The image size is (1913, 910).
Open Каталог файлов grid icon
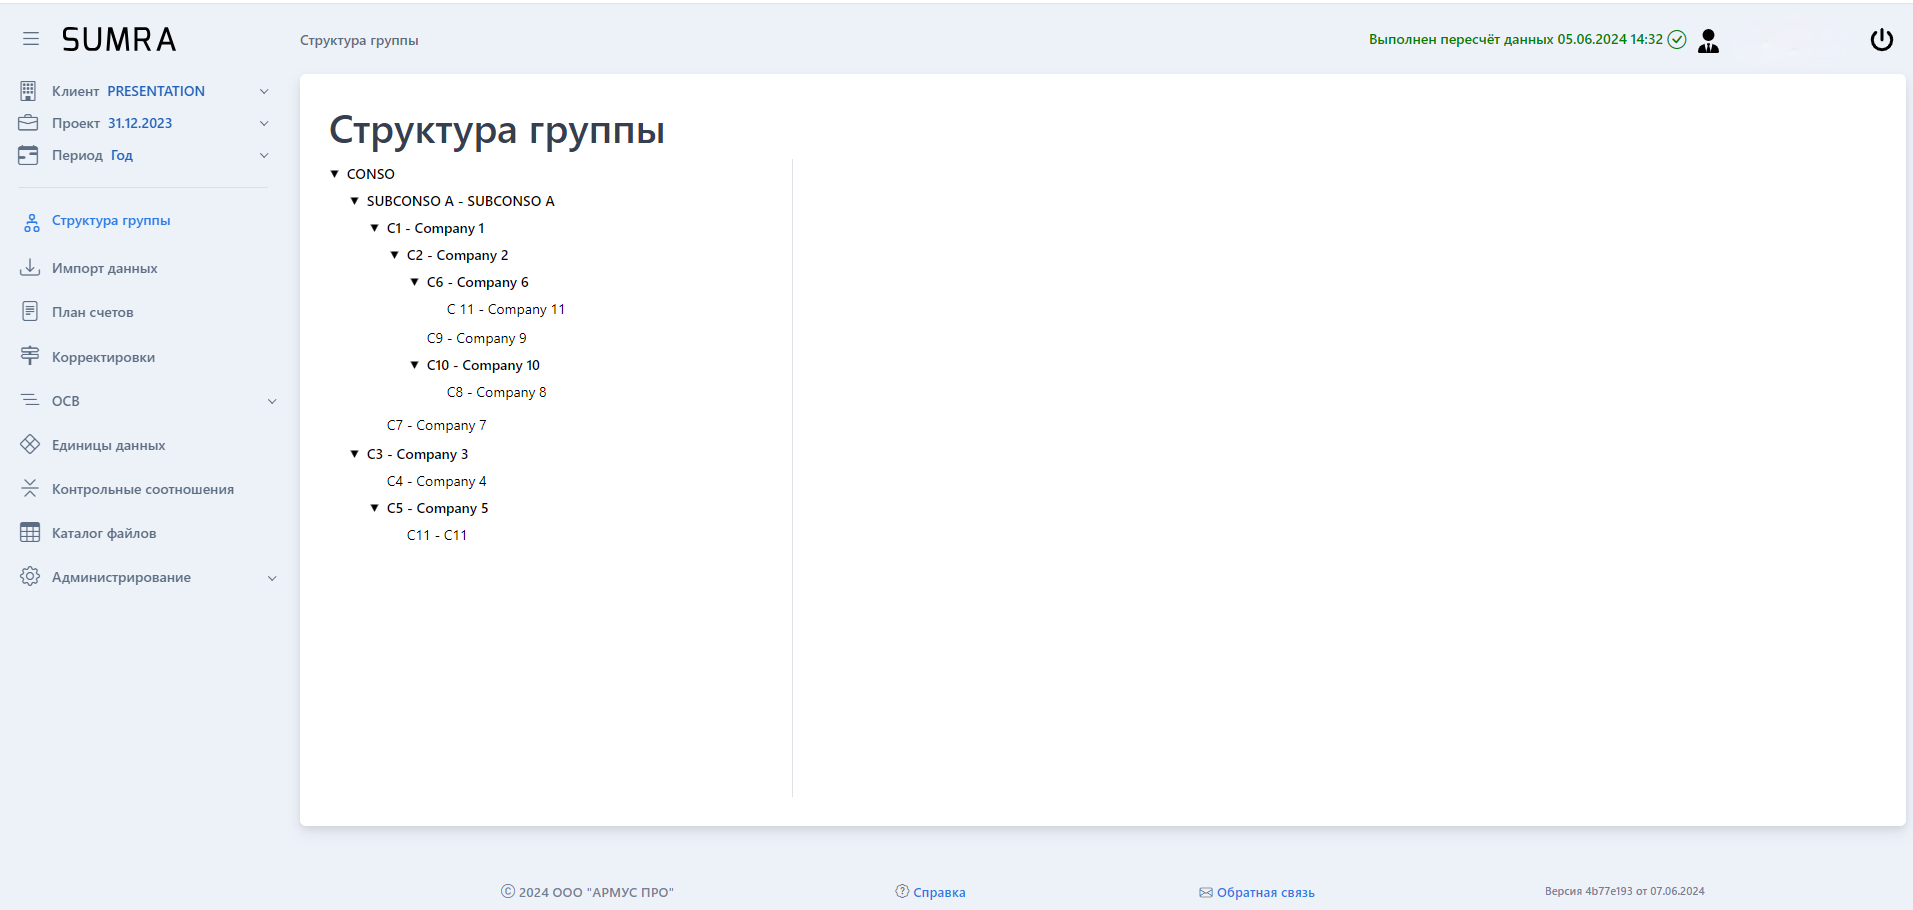click(x=30, y=532)
